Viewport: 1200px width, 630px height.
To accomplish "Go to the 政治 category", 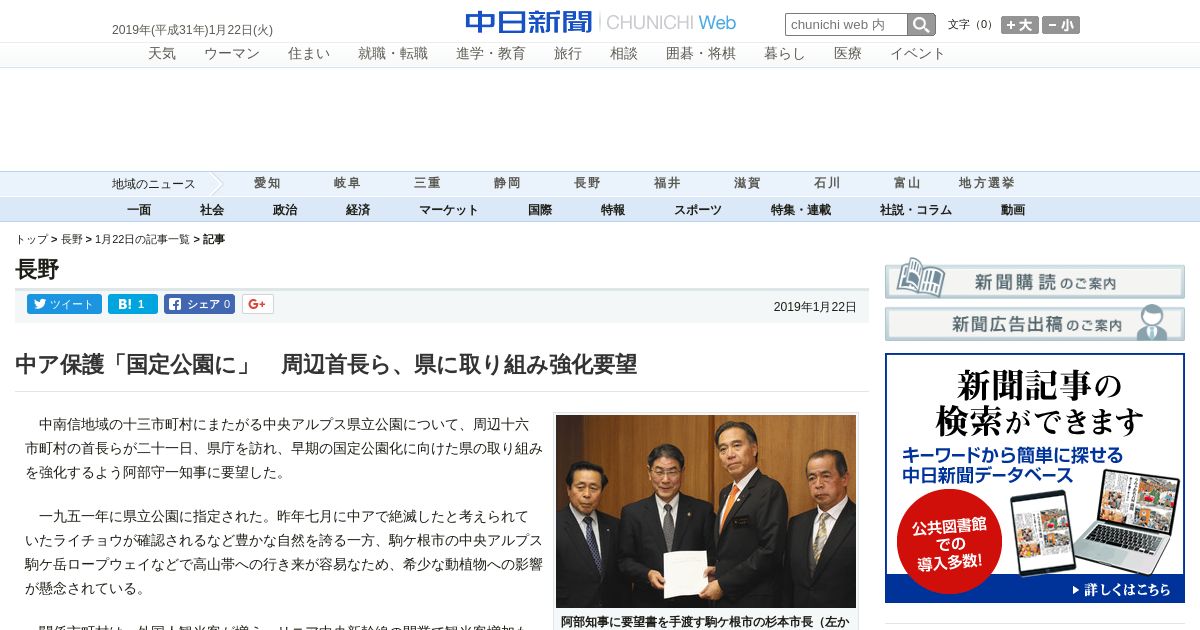I will (x=285, y=210).
